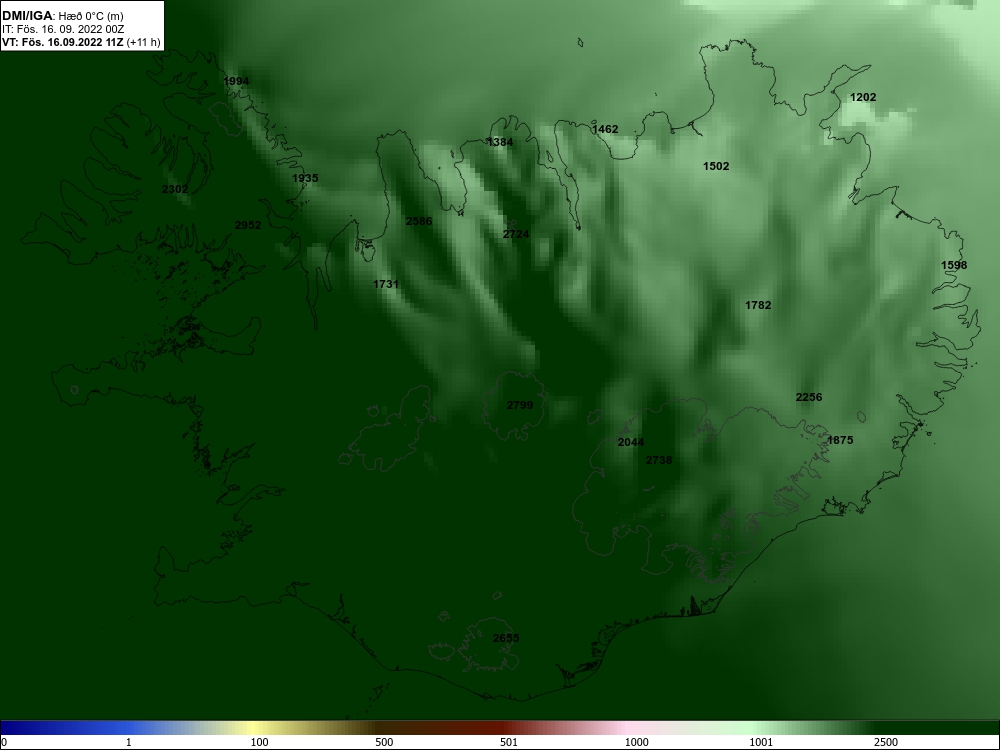
Task: Click the DMI/IGA title text
Action: [27, 16]
